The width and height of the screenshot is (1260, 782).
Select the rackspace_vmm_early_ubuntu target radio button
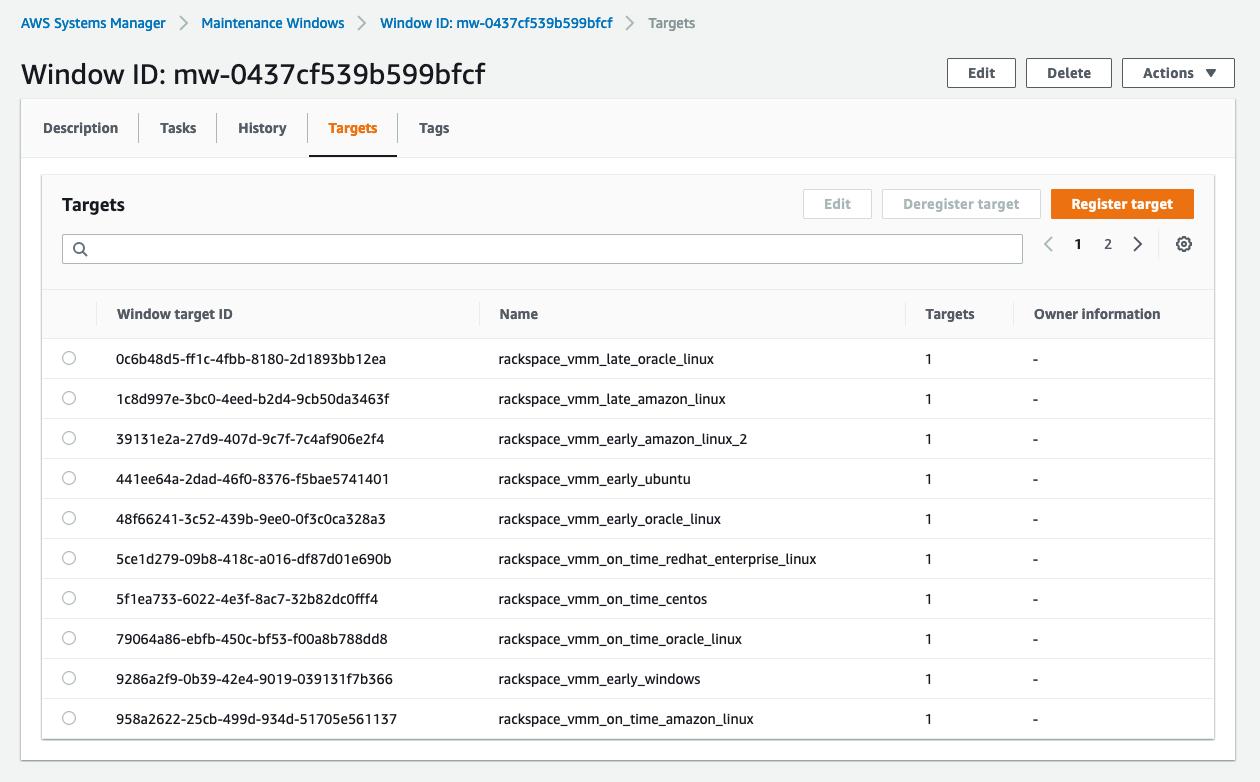[x=68, y=478]
